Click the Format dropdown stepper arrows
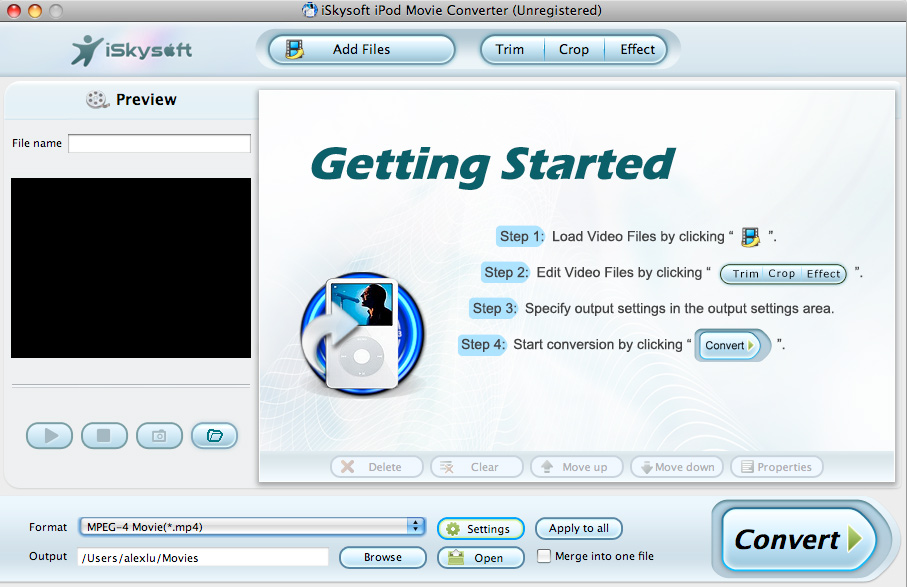 point(415,526)
